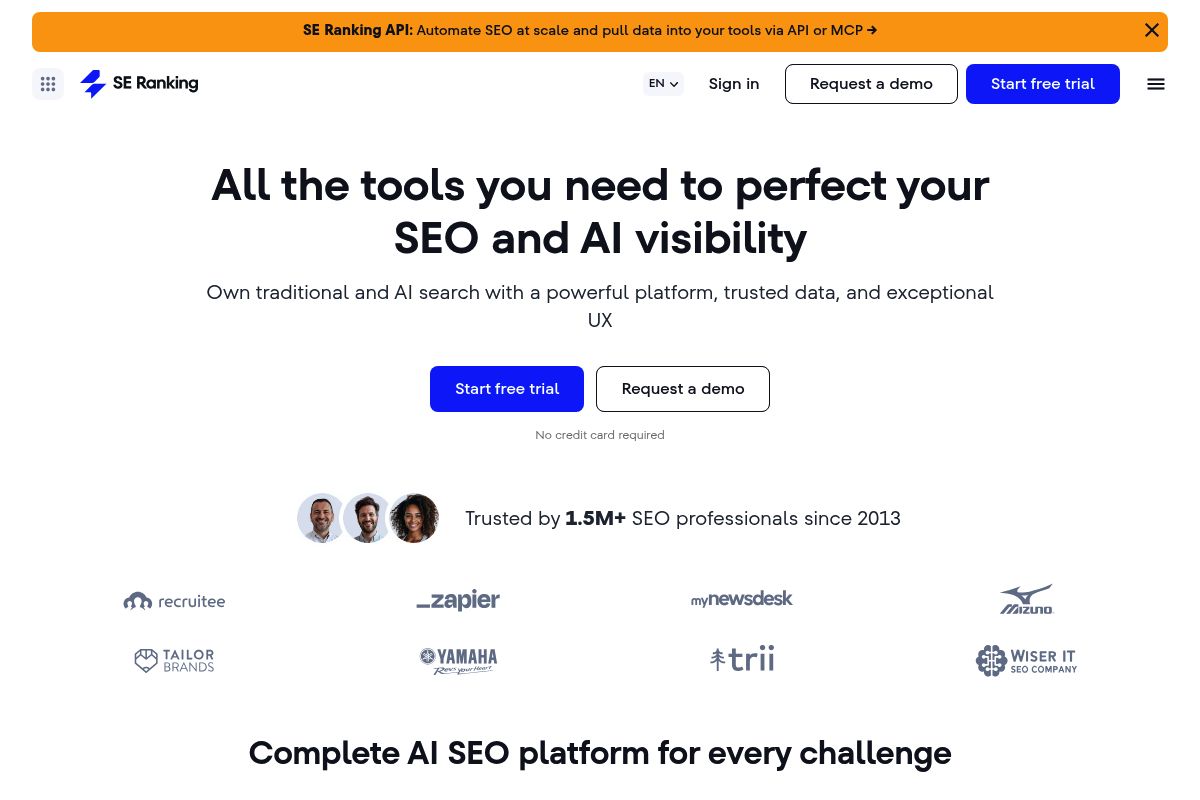1200x800 pixels.
Task: Click Request a demo in the header
Action: coord(871,84)
